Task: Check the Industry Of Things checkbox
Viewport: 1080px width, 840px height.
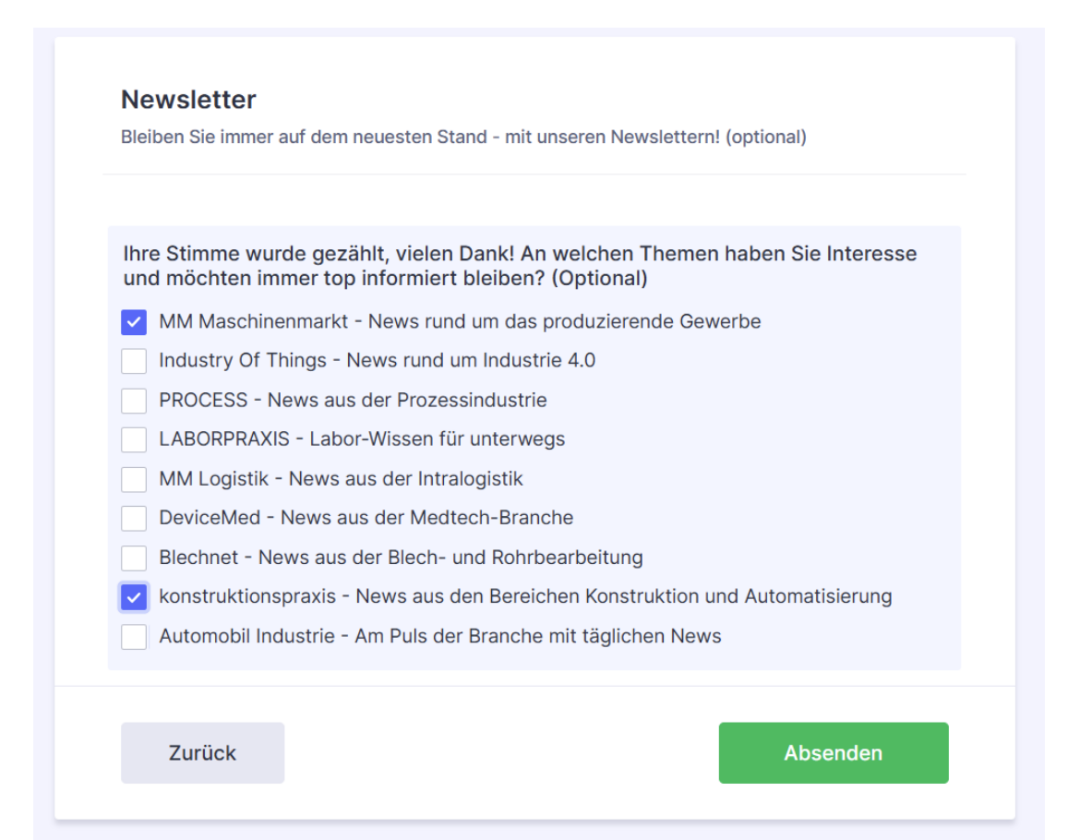Action: [x=134, y=361]
